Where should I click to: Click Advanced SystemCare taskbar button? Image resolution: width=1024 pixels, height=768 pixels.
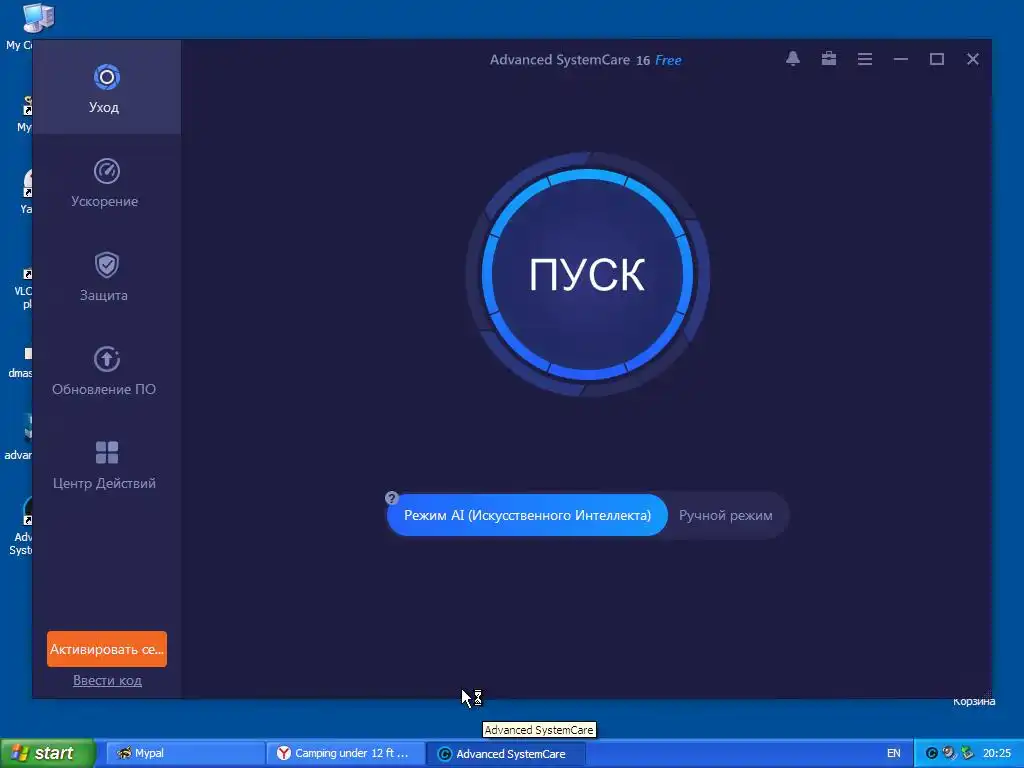pyautogui.click(x=506, y=754)
